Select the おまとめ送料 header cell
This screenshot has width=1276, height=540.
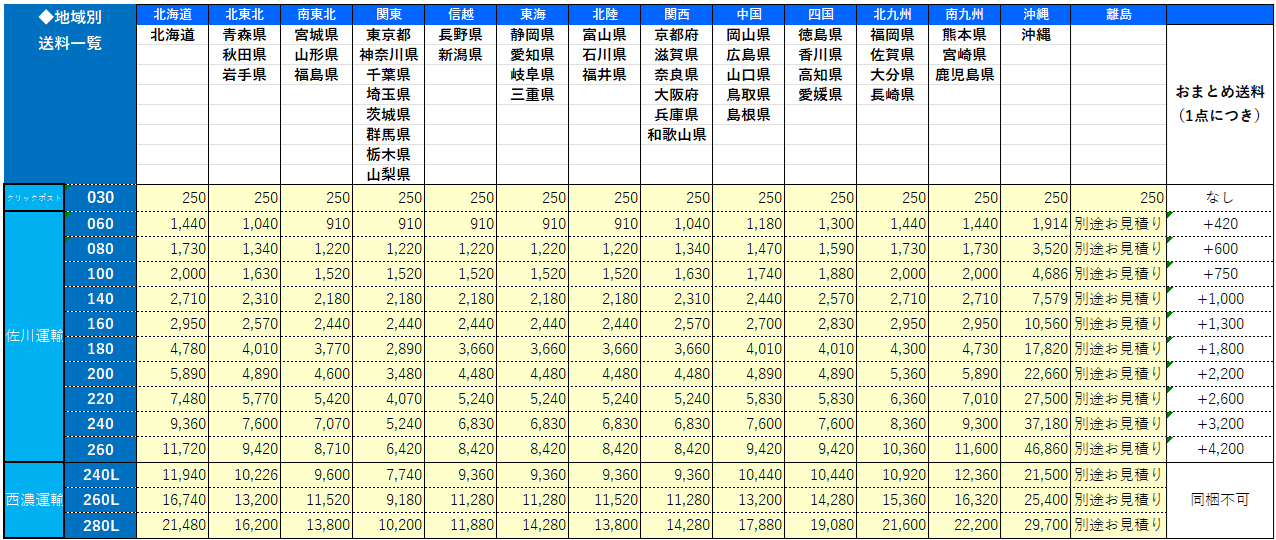tap(1220, 103)
